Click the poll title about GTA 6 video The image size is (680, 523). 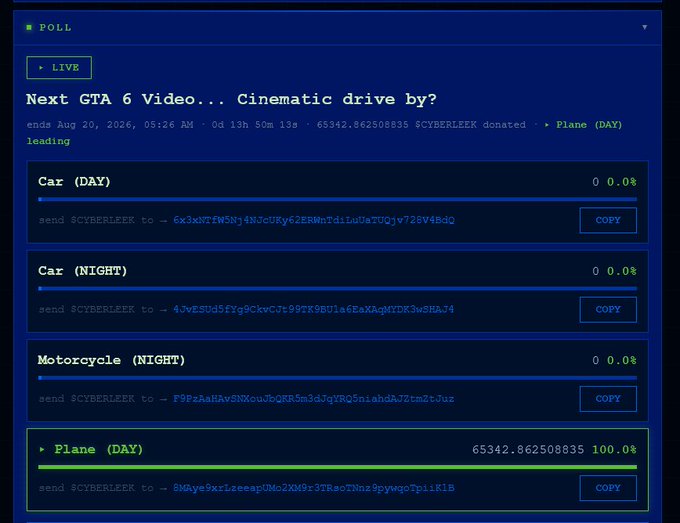(x=231, y=99)
